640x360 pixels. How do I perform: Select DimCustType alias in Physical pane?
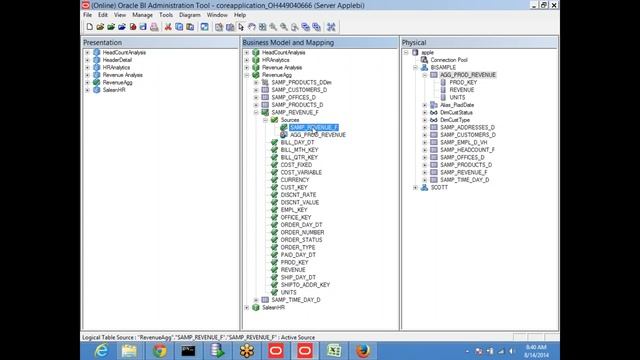point(455,120)
